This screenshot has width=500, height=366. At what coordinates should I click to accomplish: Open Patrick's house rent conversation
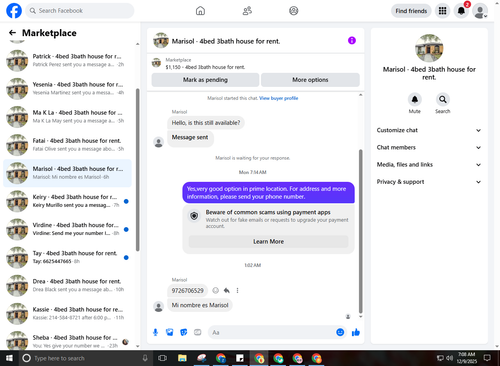pyautogui.click(x=67, y=60)
